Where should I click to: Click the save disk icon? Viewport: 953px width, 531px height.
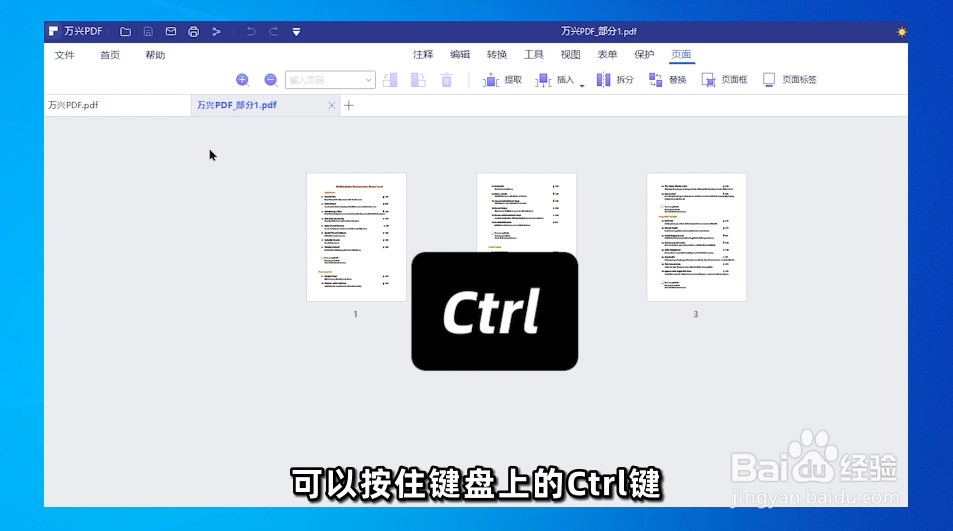click(148, 32)
